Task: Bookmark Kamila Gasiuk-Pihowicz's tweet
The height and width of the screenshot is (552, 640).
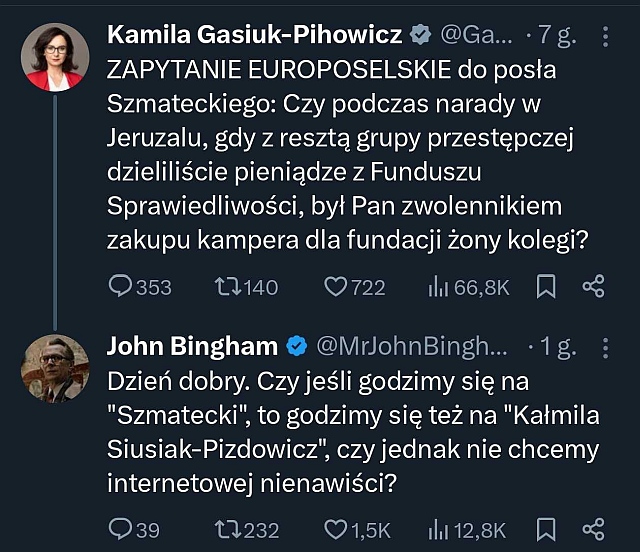Action: click(x=546, y=288)
